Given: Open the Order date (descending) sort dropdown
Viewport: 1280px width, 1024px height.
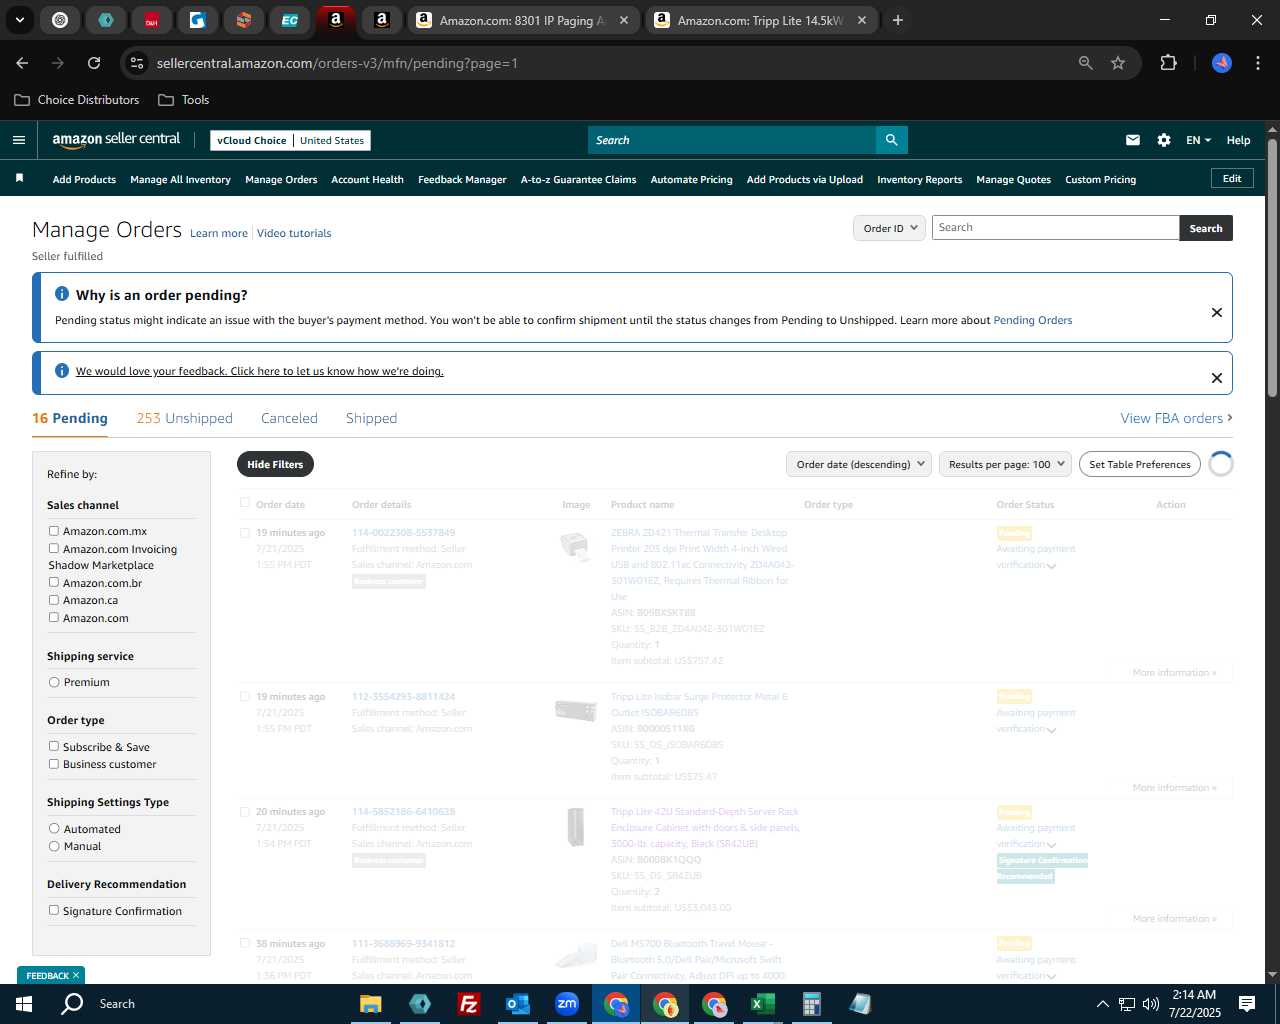Looking at the screenshot, I should pos(859,464).
